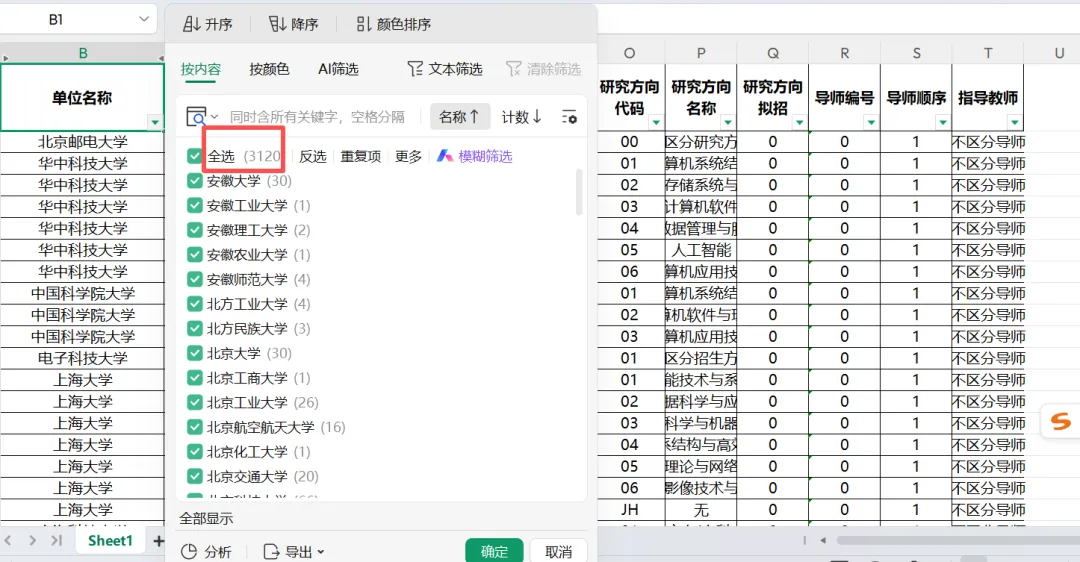Uncheck 北方民族大学 checkbox

click(x=194, y=329)
